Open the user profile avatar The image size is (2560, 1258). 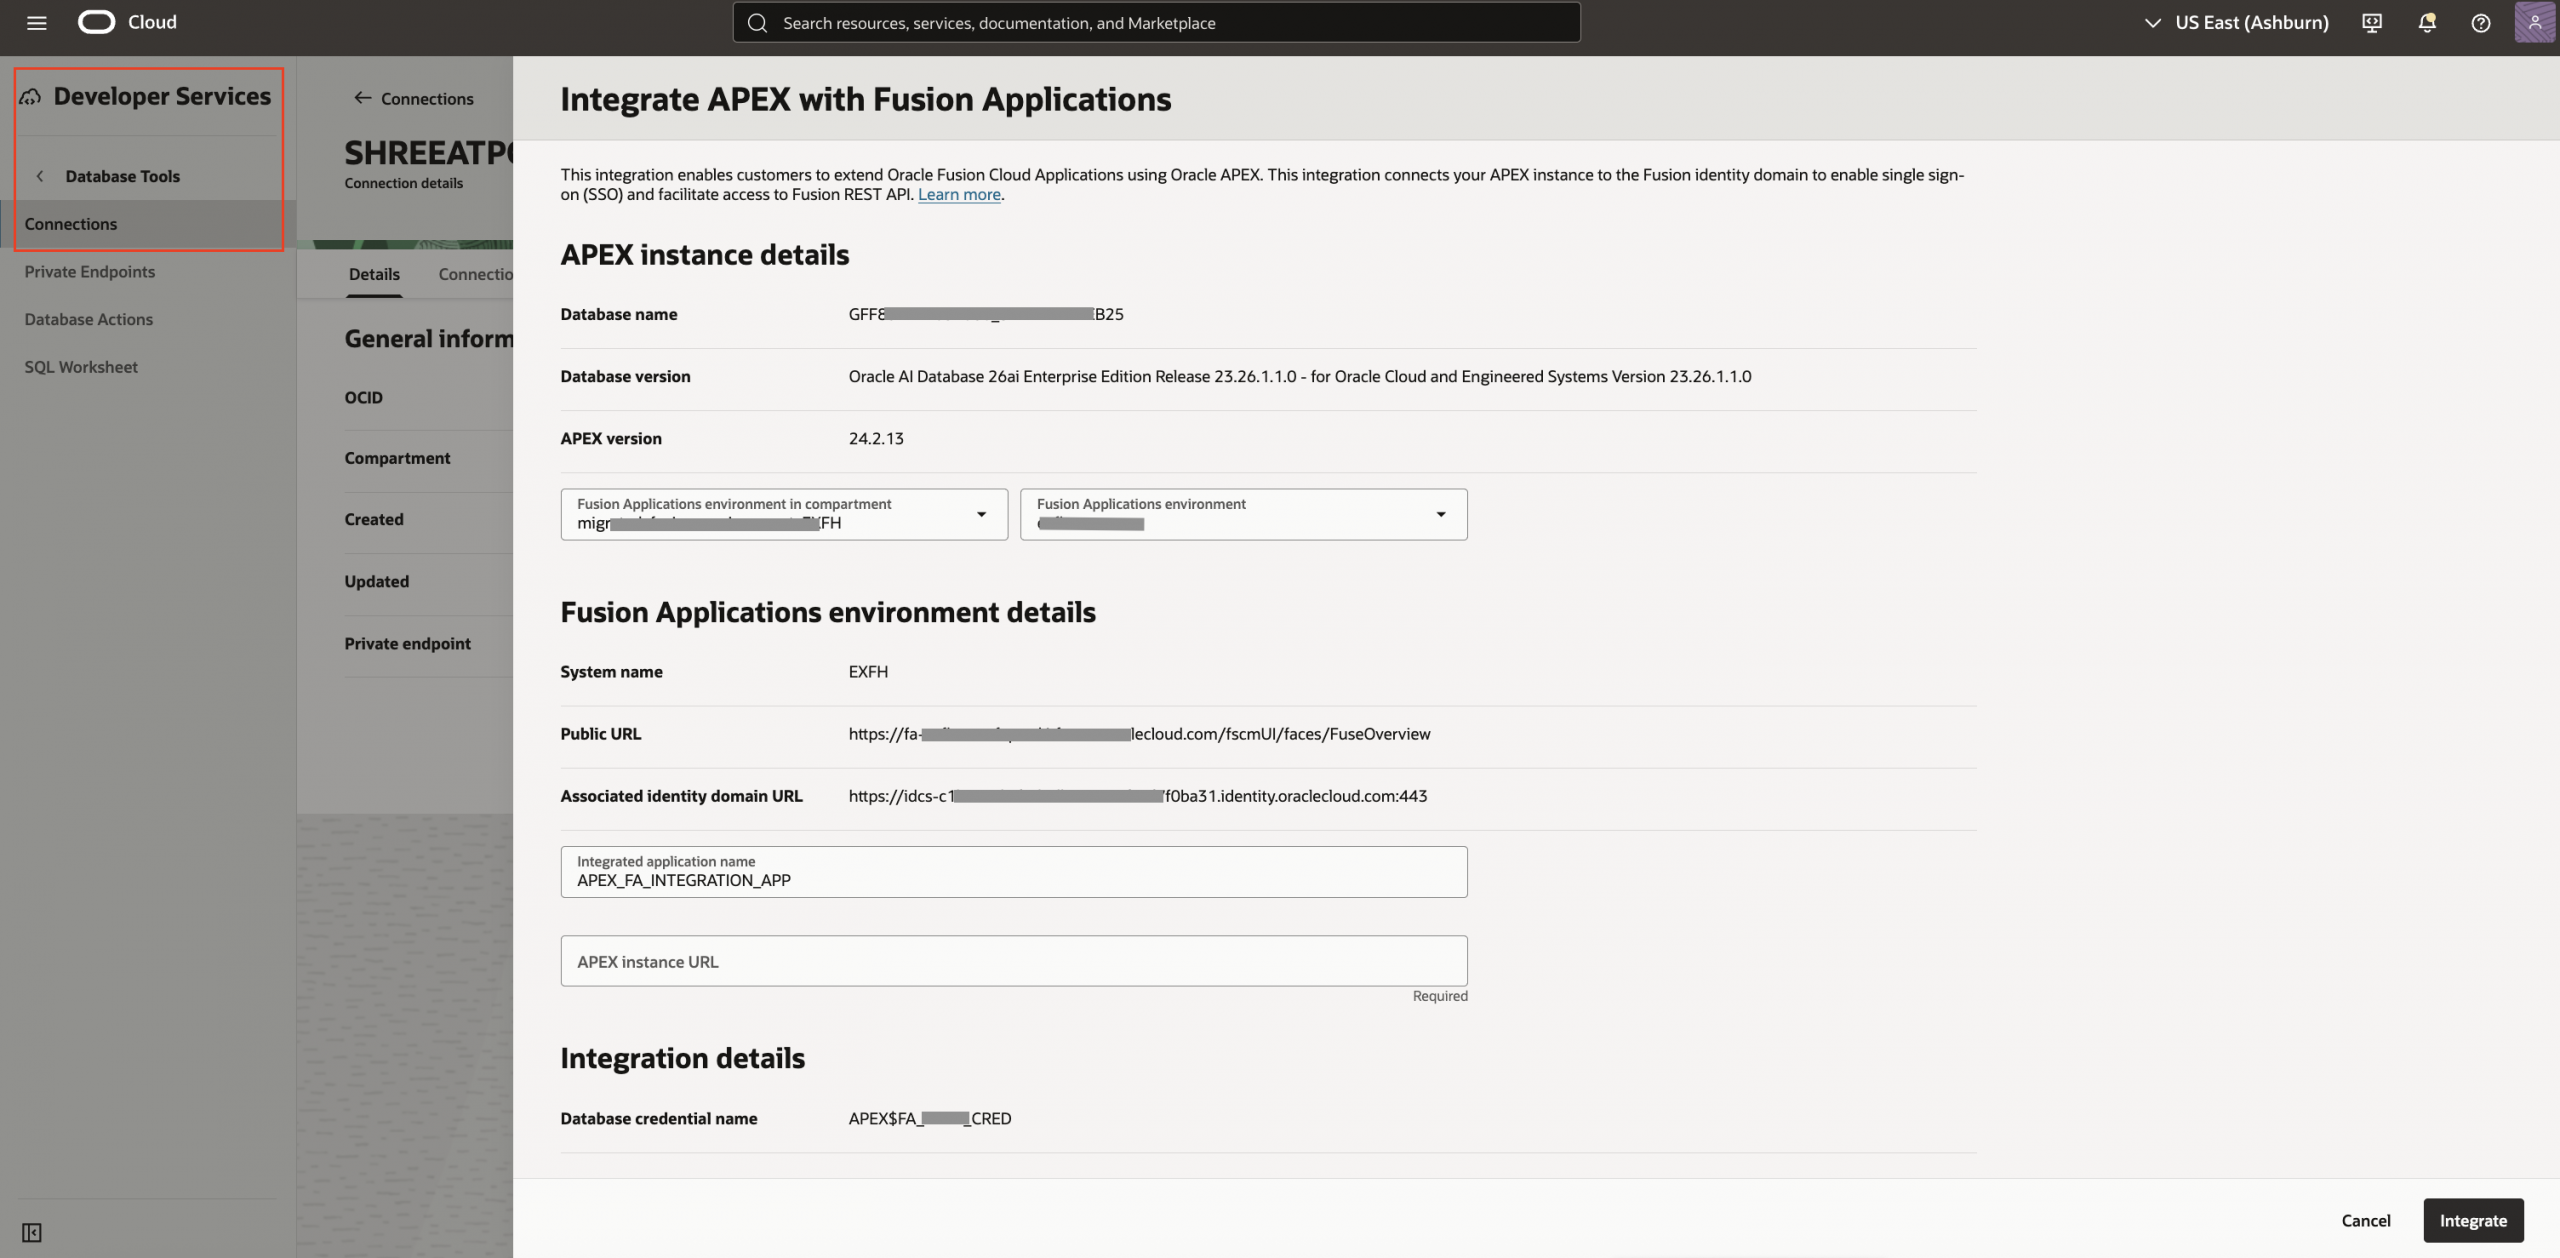[2535, 23]
